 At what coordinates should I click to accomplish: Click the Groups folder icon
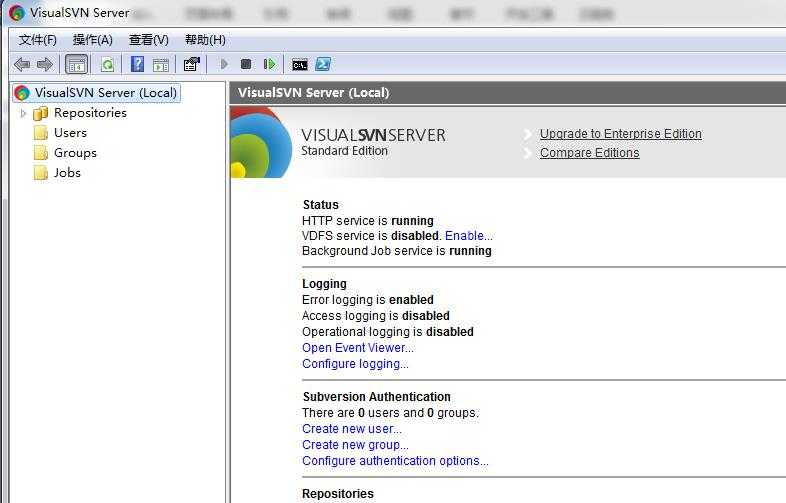[x=41, y=153]
